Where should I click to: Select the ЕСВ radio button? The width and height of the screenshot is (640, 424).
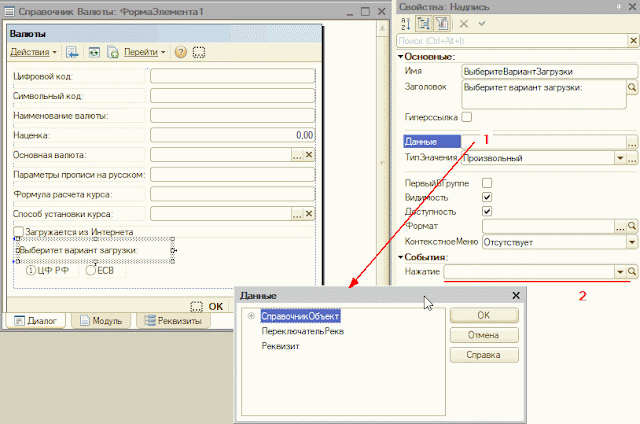91,270
